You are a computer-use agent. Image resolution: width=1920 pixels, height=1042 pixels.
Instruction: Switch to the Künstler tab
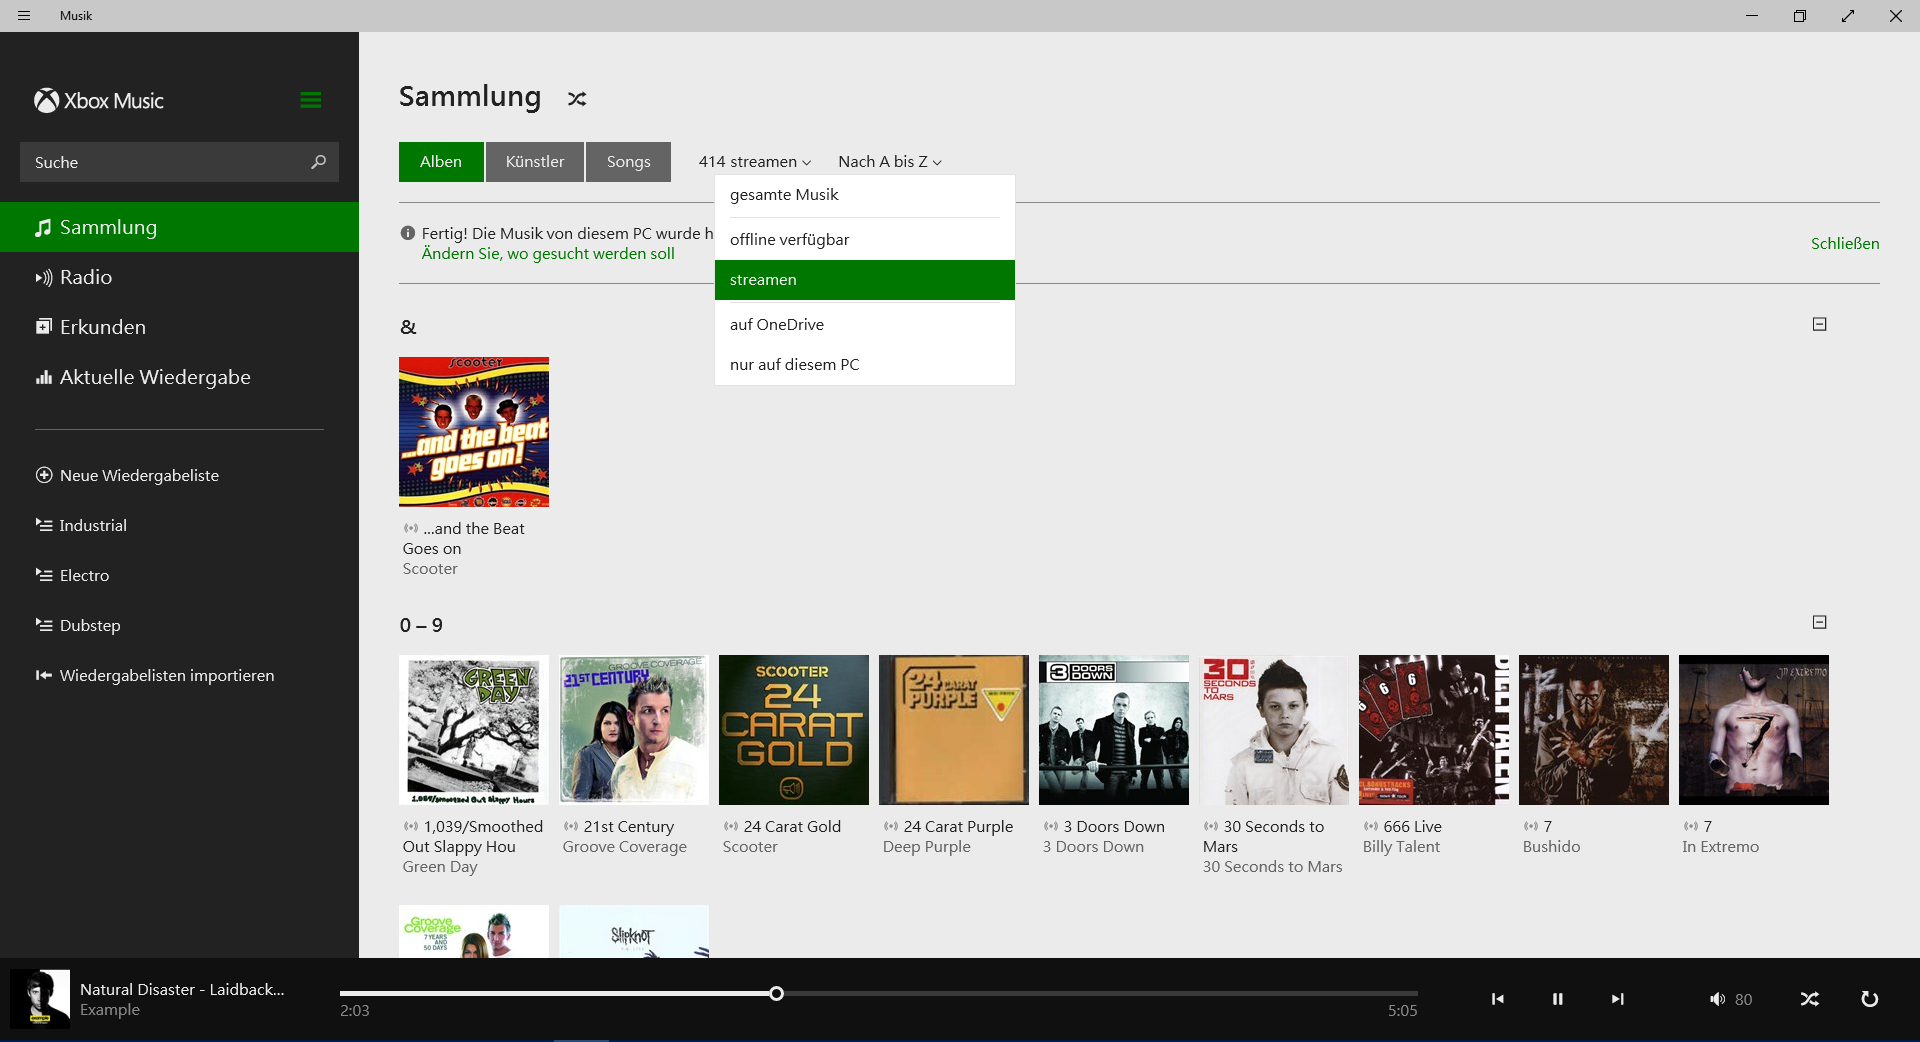tap(534, 162)
